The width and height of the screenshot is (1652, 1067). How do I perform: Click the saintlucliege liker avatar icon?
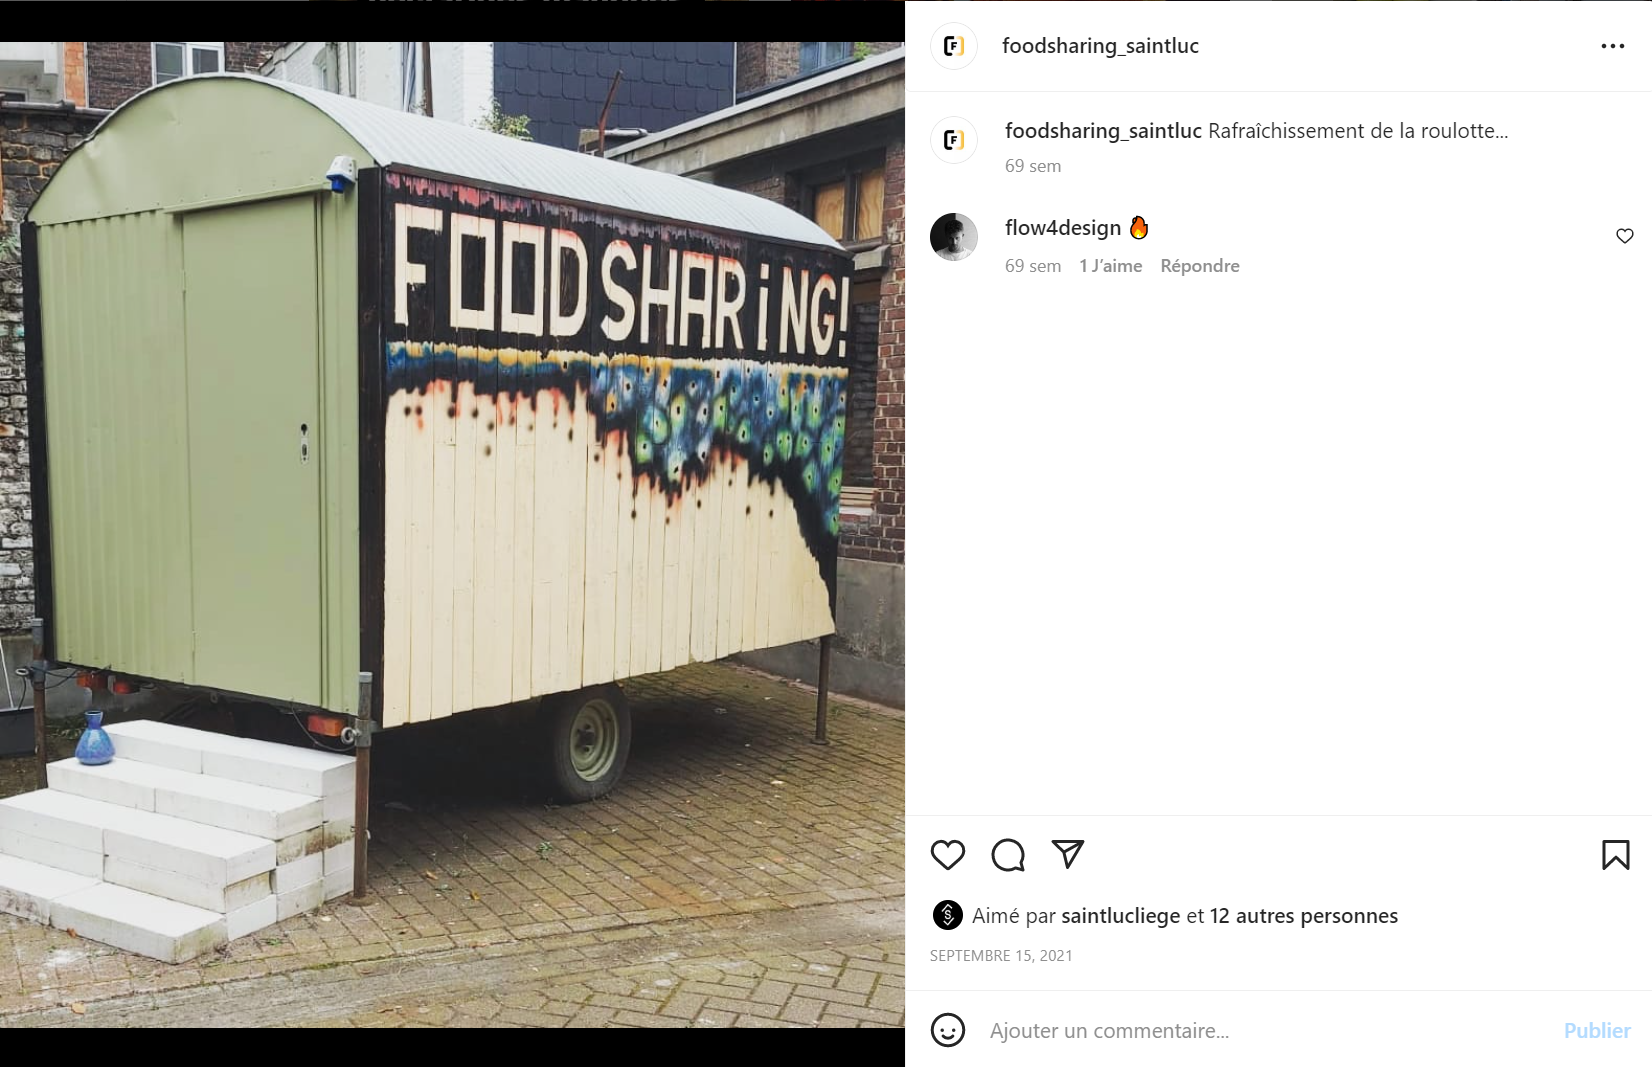click(946, 915)
